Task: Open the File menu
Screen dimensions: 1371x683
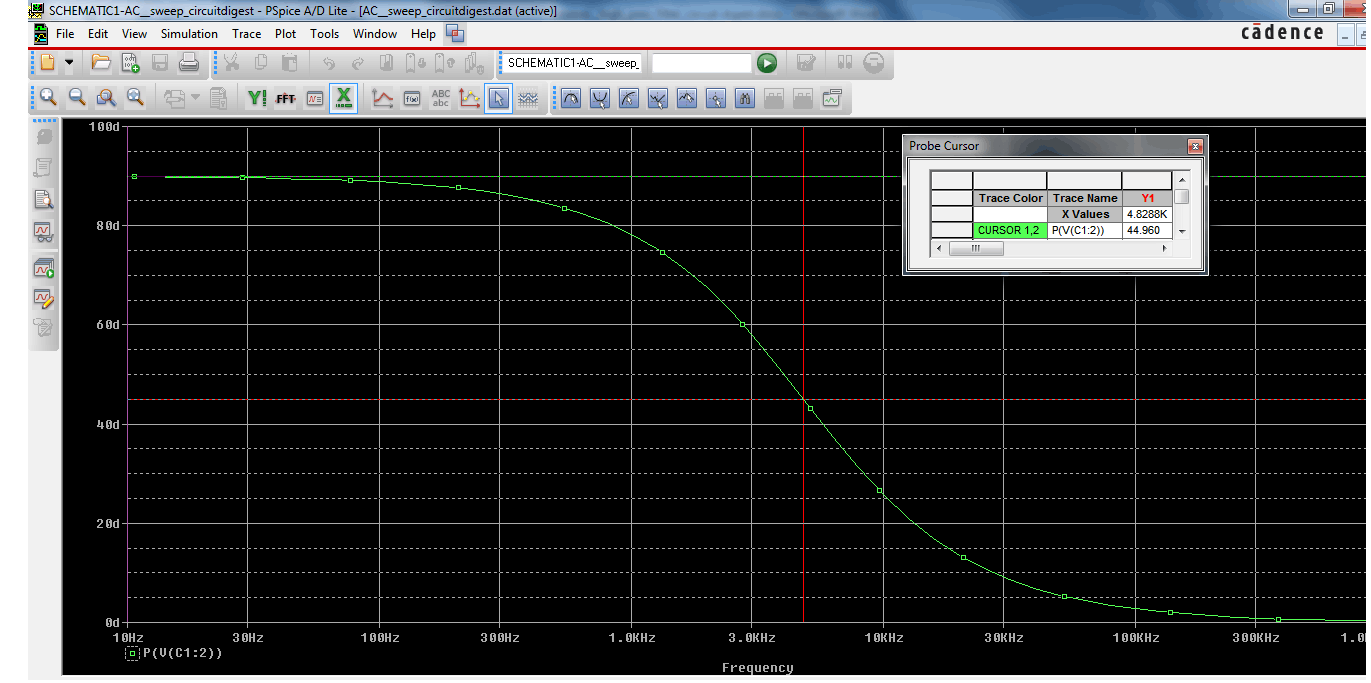Action: click(65, 33)
